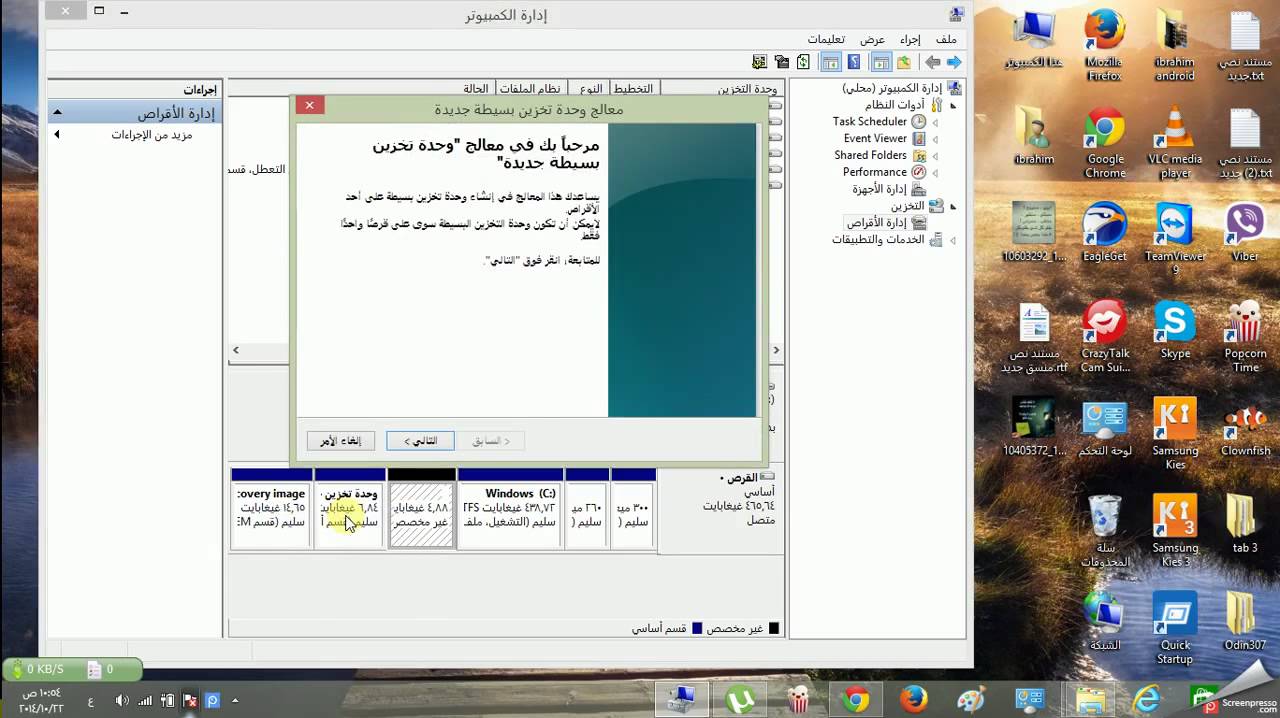
Task: Close the new simple volume wizard
Action: [309, 105]
